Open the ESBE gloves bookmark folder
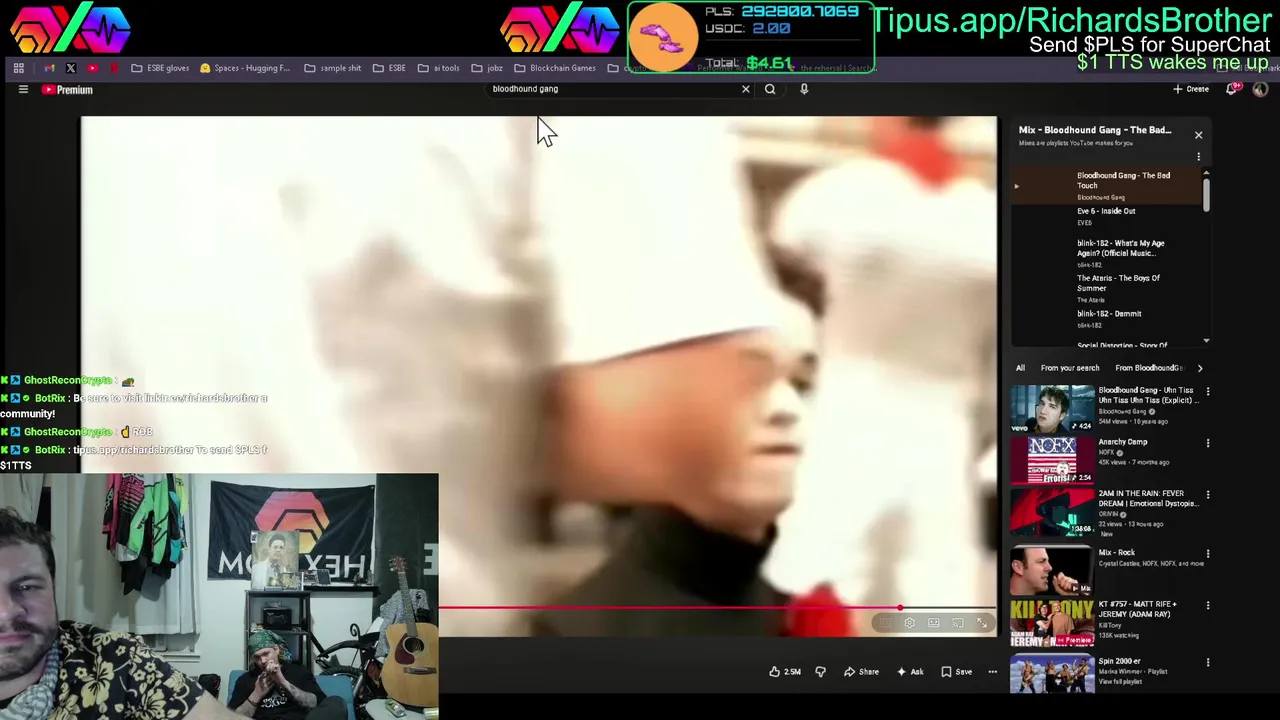 (160, 68)
